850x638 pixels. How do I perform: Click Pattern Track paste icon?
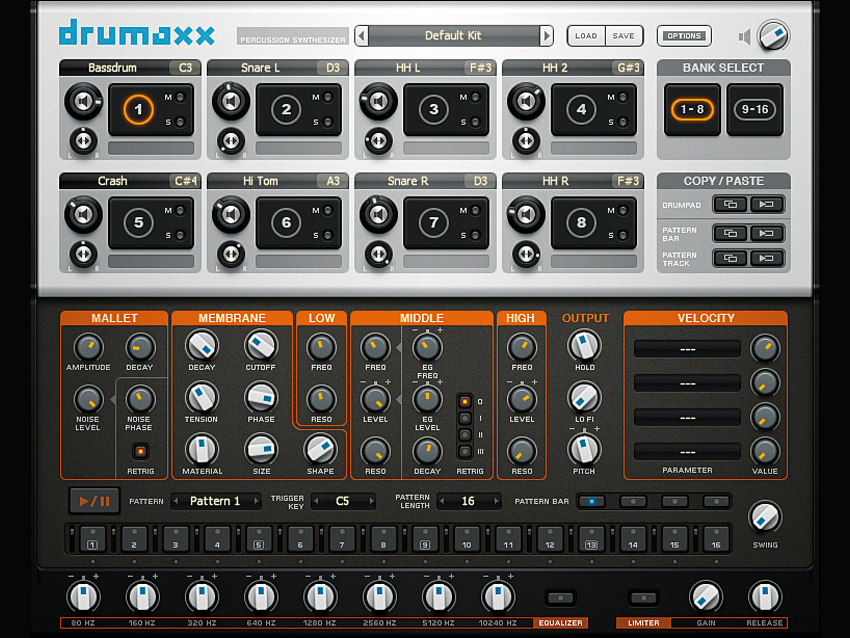(767, 258)
